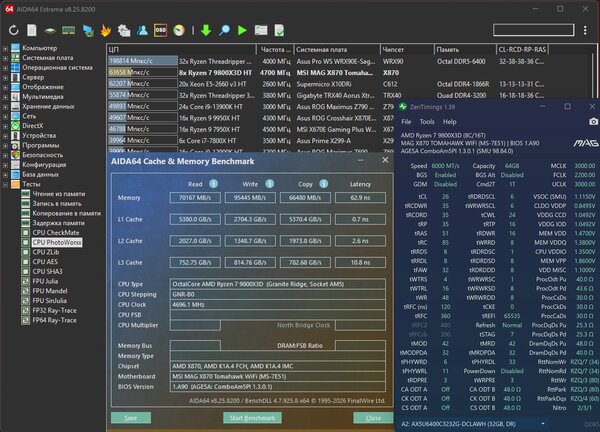Select the Копирование в памяти test
This screenshot has width=600, height=432.
pyautogui.click(x=67, y=213)
